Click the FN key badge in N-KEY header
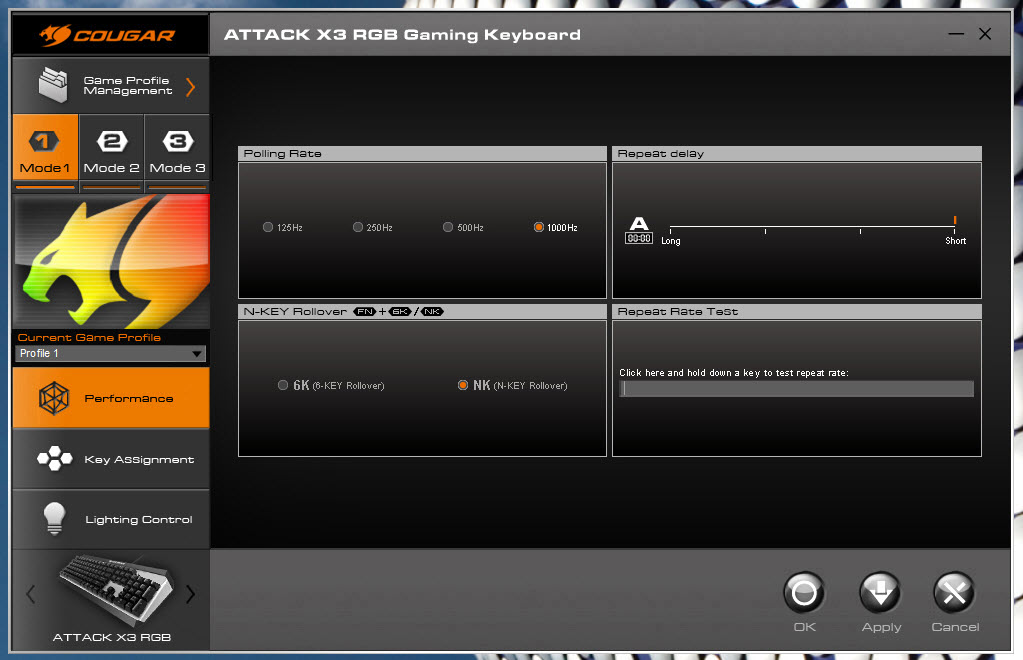Image resolution: width=1023 pixels, height=660 pixels. (x=365, y=312)
